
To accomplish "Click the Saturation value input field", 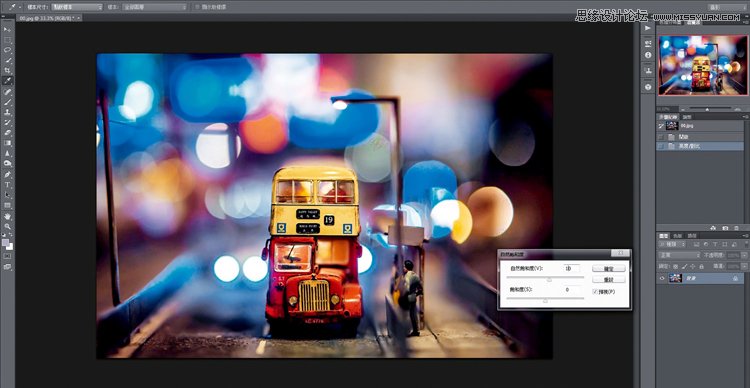I will [x=571, y=290].
